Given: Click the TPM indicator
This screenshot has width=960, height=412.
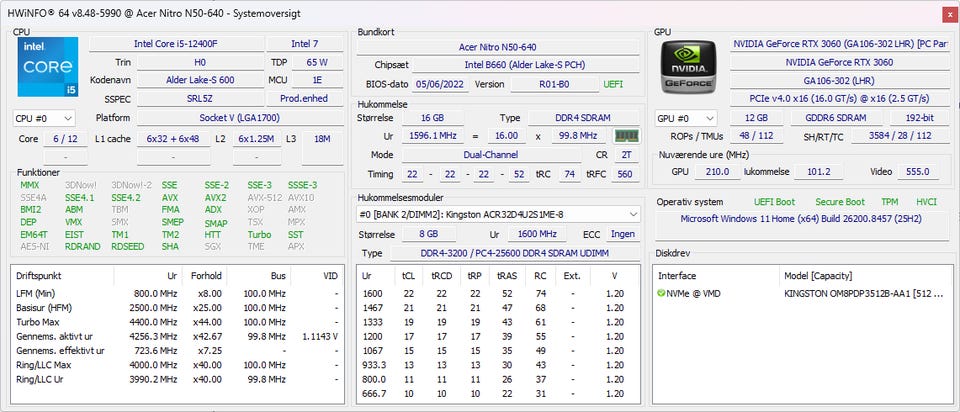Looking at the screenshot, I should [x=890, y=201].
